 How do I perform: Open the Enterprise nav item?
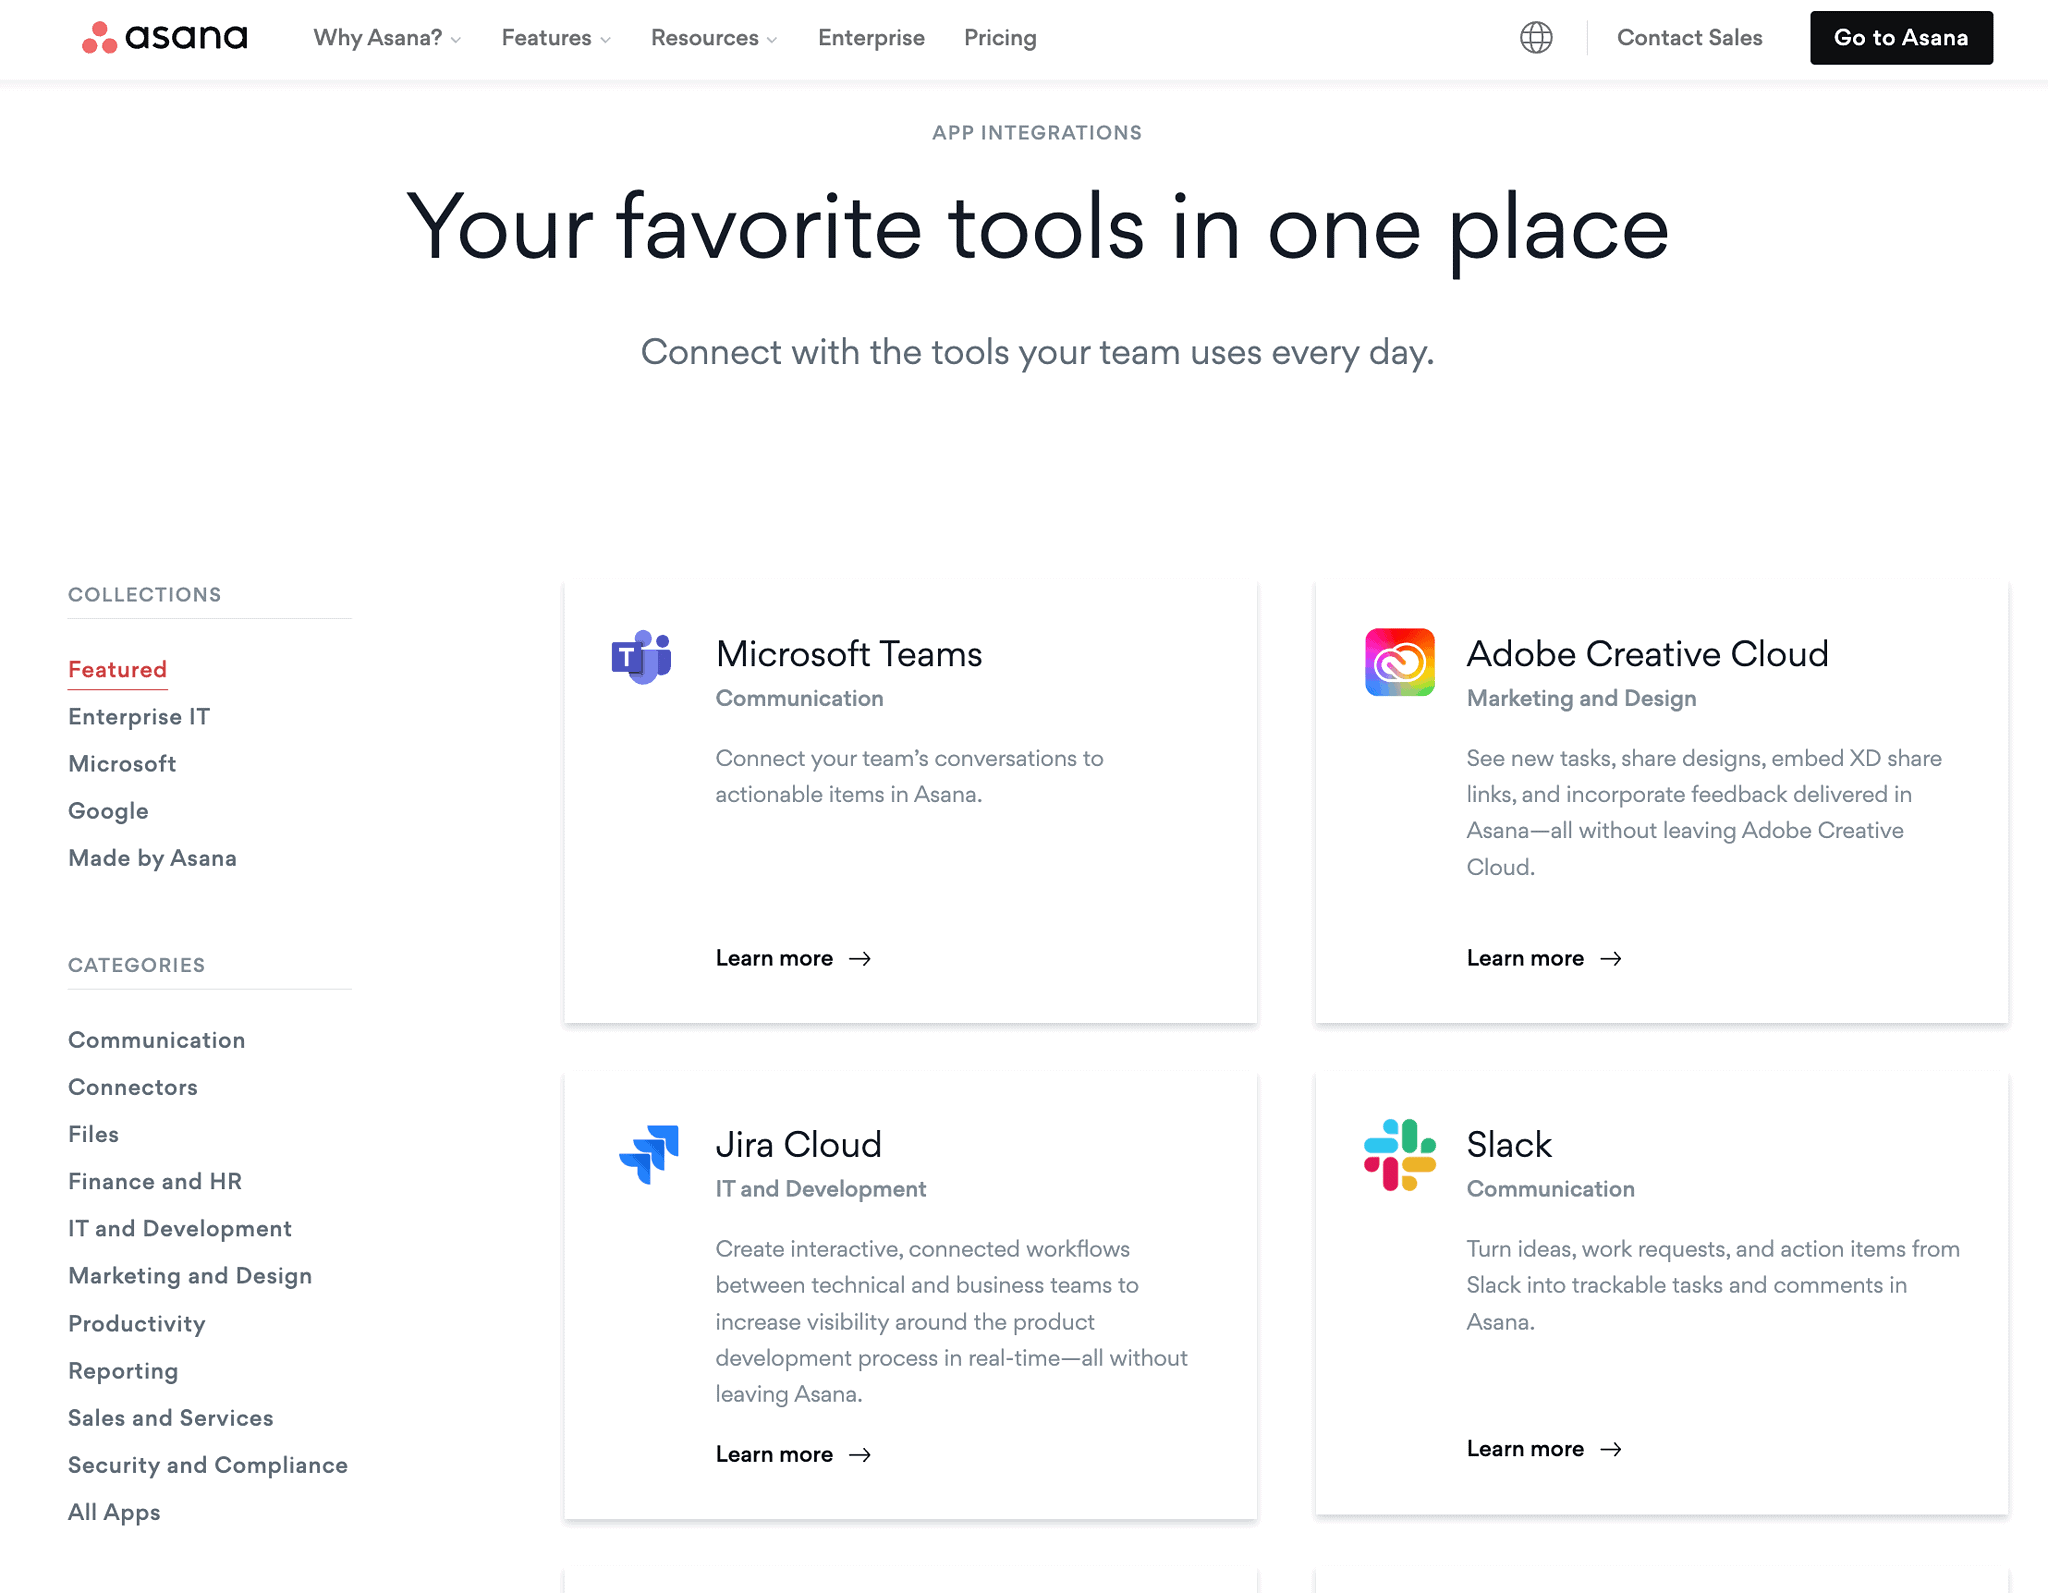point(871,38)
